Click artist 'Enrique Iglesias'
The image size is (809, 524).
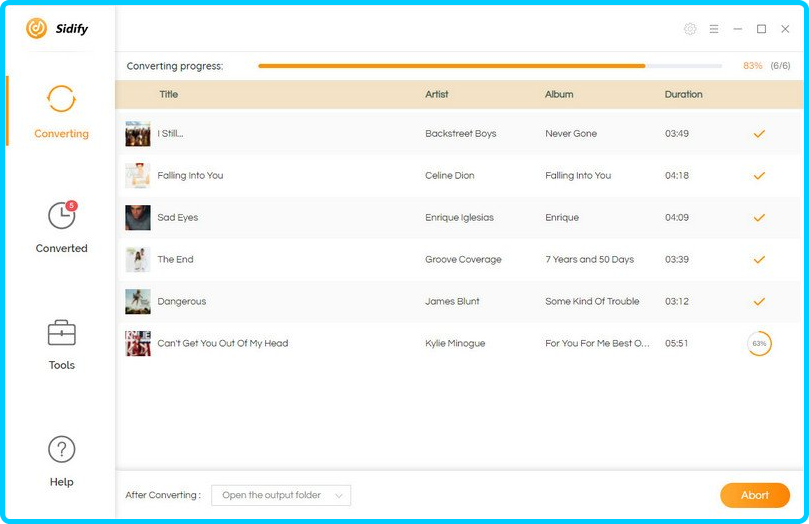coord(459,218)
